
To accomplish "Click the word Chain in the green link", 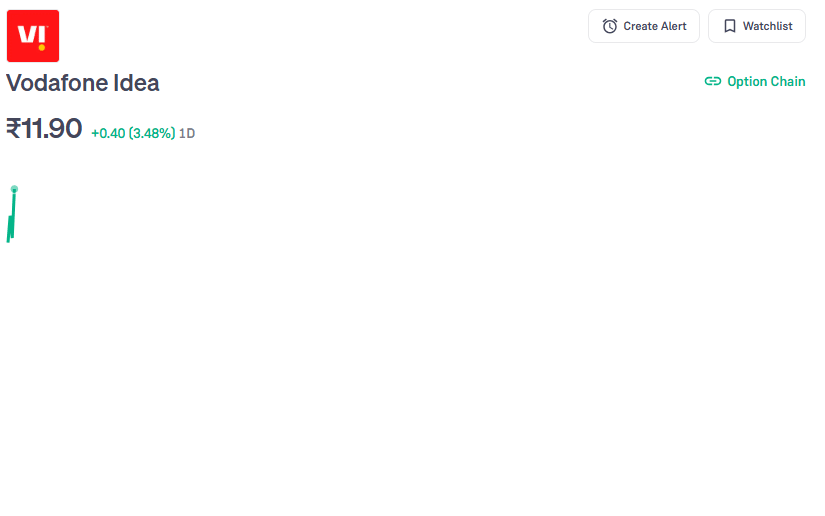I will click(787, 82).
